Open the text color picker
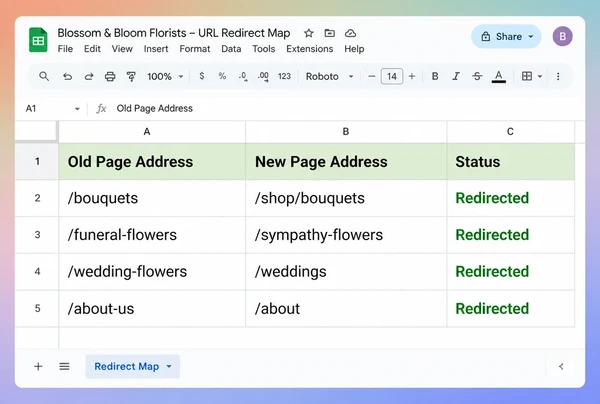600x404 pixels. [x=499, y=77]
